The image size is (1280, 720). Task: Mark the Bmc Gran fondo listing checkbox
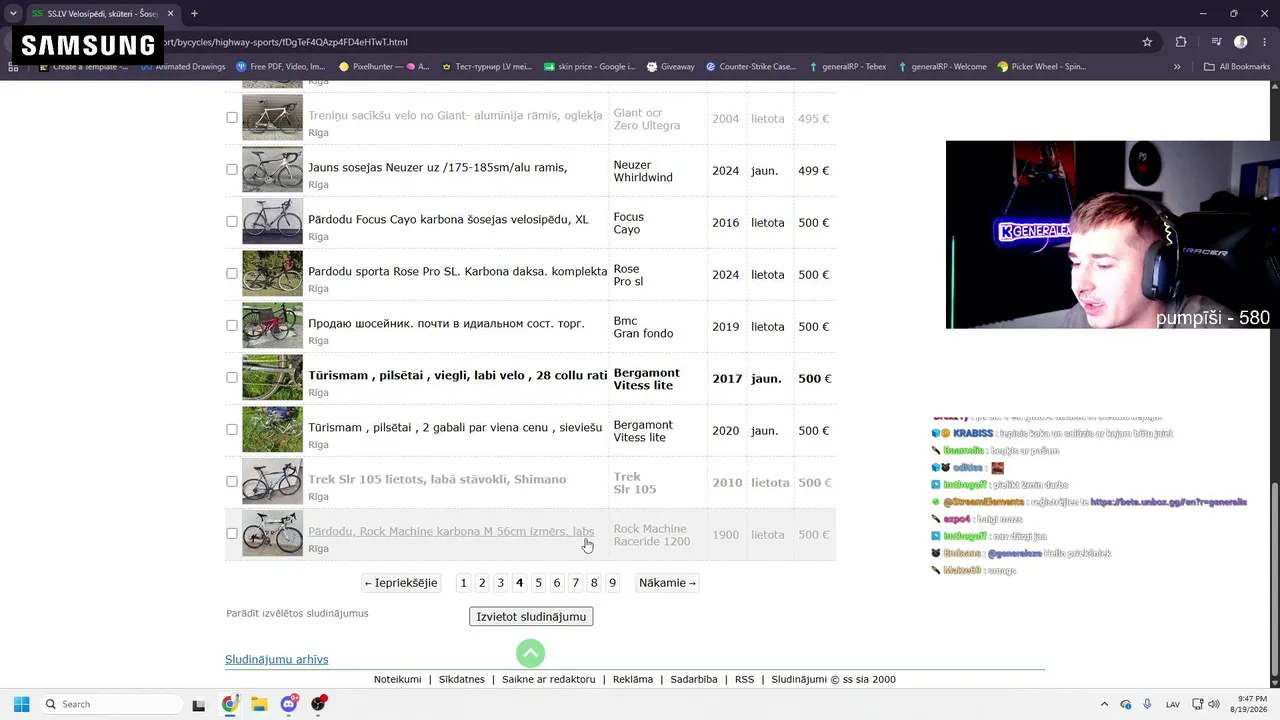232,325
